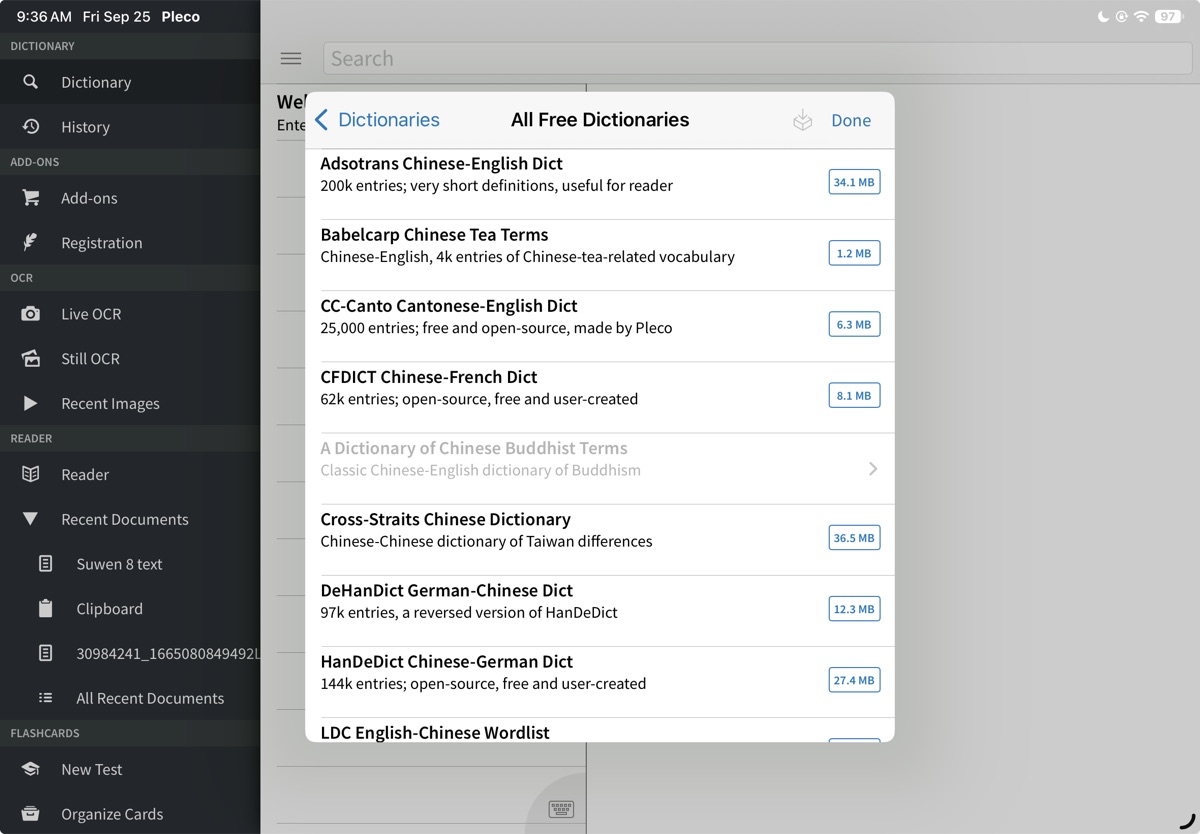Click the All Recent Documents list icon
This screenshot has width=1200, height=834.
click(x=46, y=698)
